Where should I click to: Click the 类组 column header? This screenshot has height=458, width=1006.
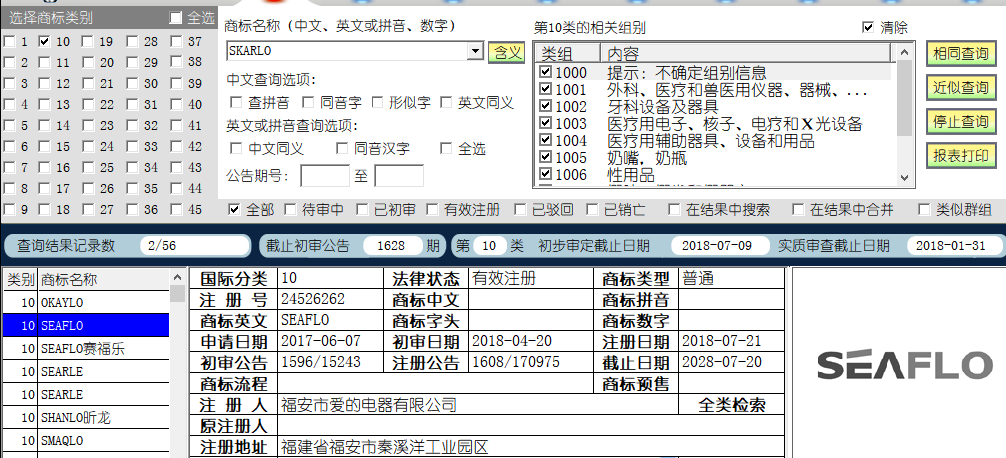pos(567,53)
